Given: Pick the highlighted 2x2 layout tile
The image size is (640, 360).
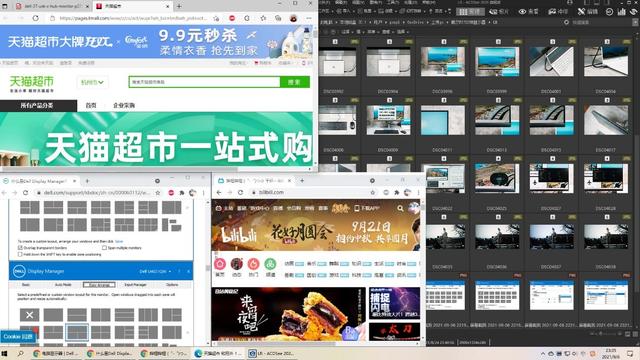Looking at the screenshot, I should (77, 332).
